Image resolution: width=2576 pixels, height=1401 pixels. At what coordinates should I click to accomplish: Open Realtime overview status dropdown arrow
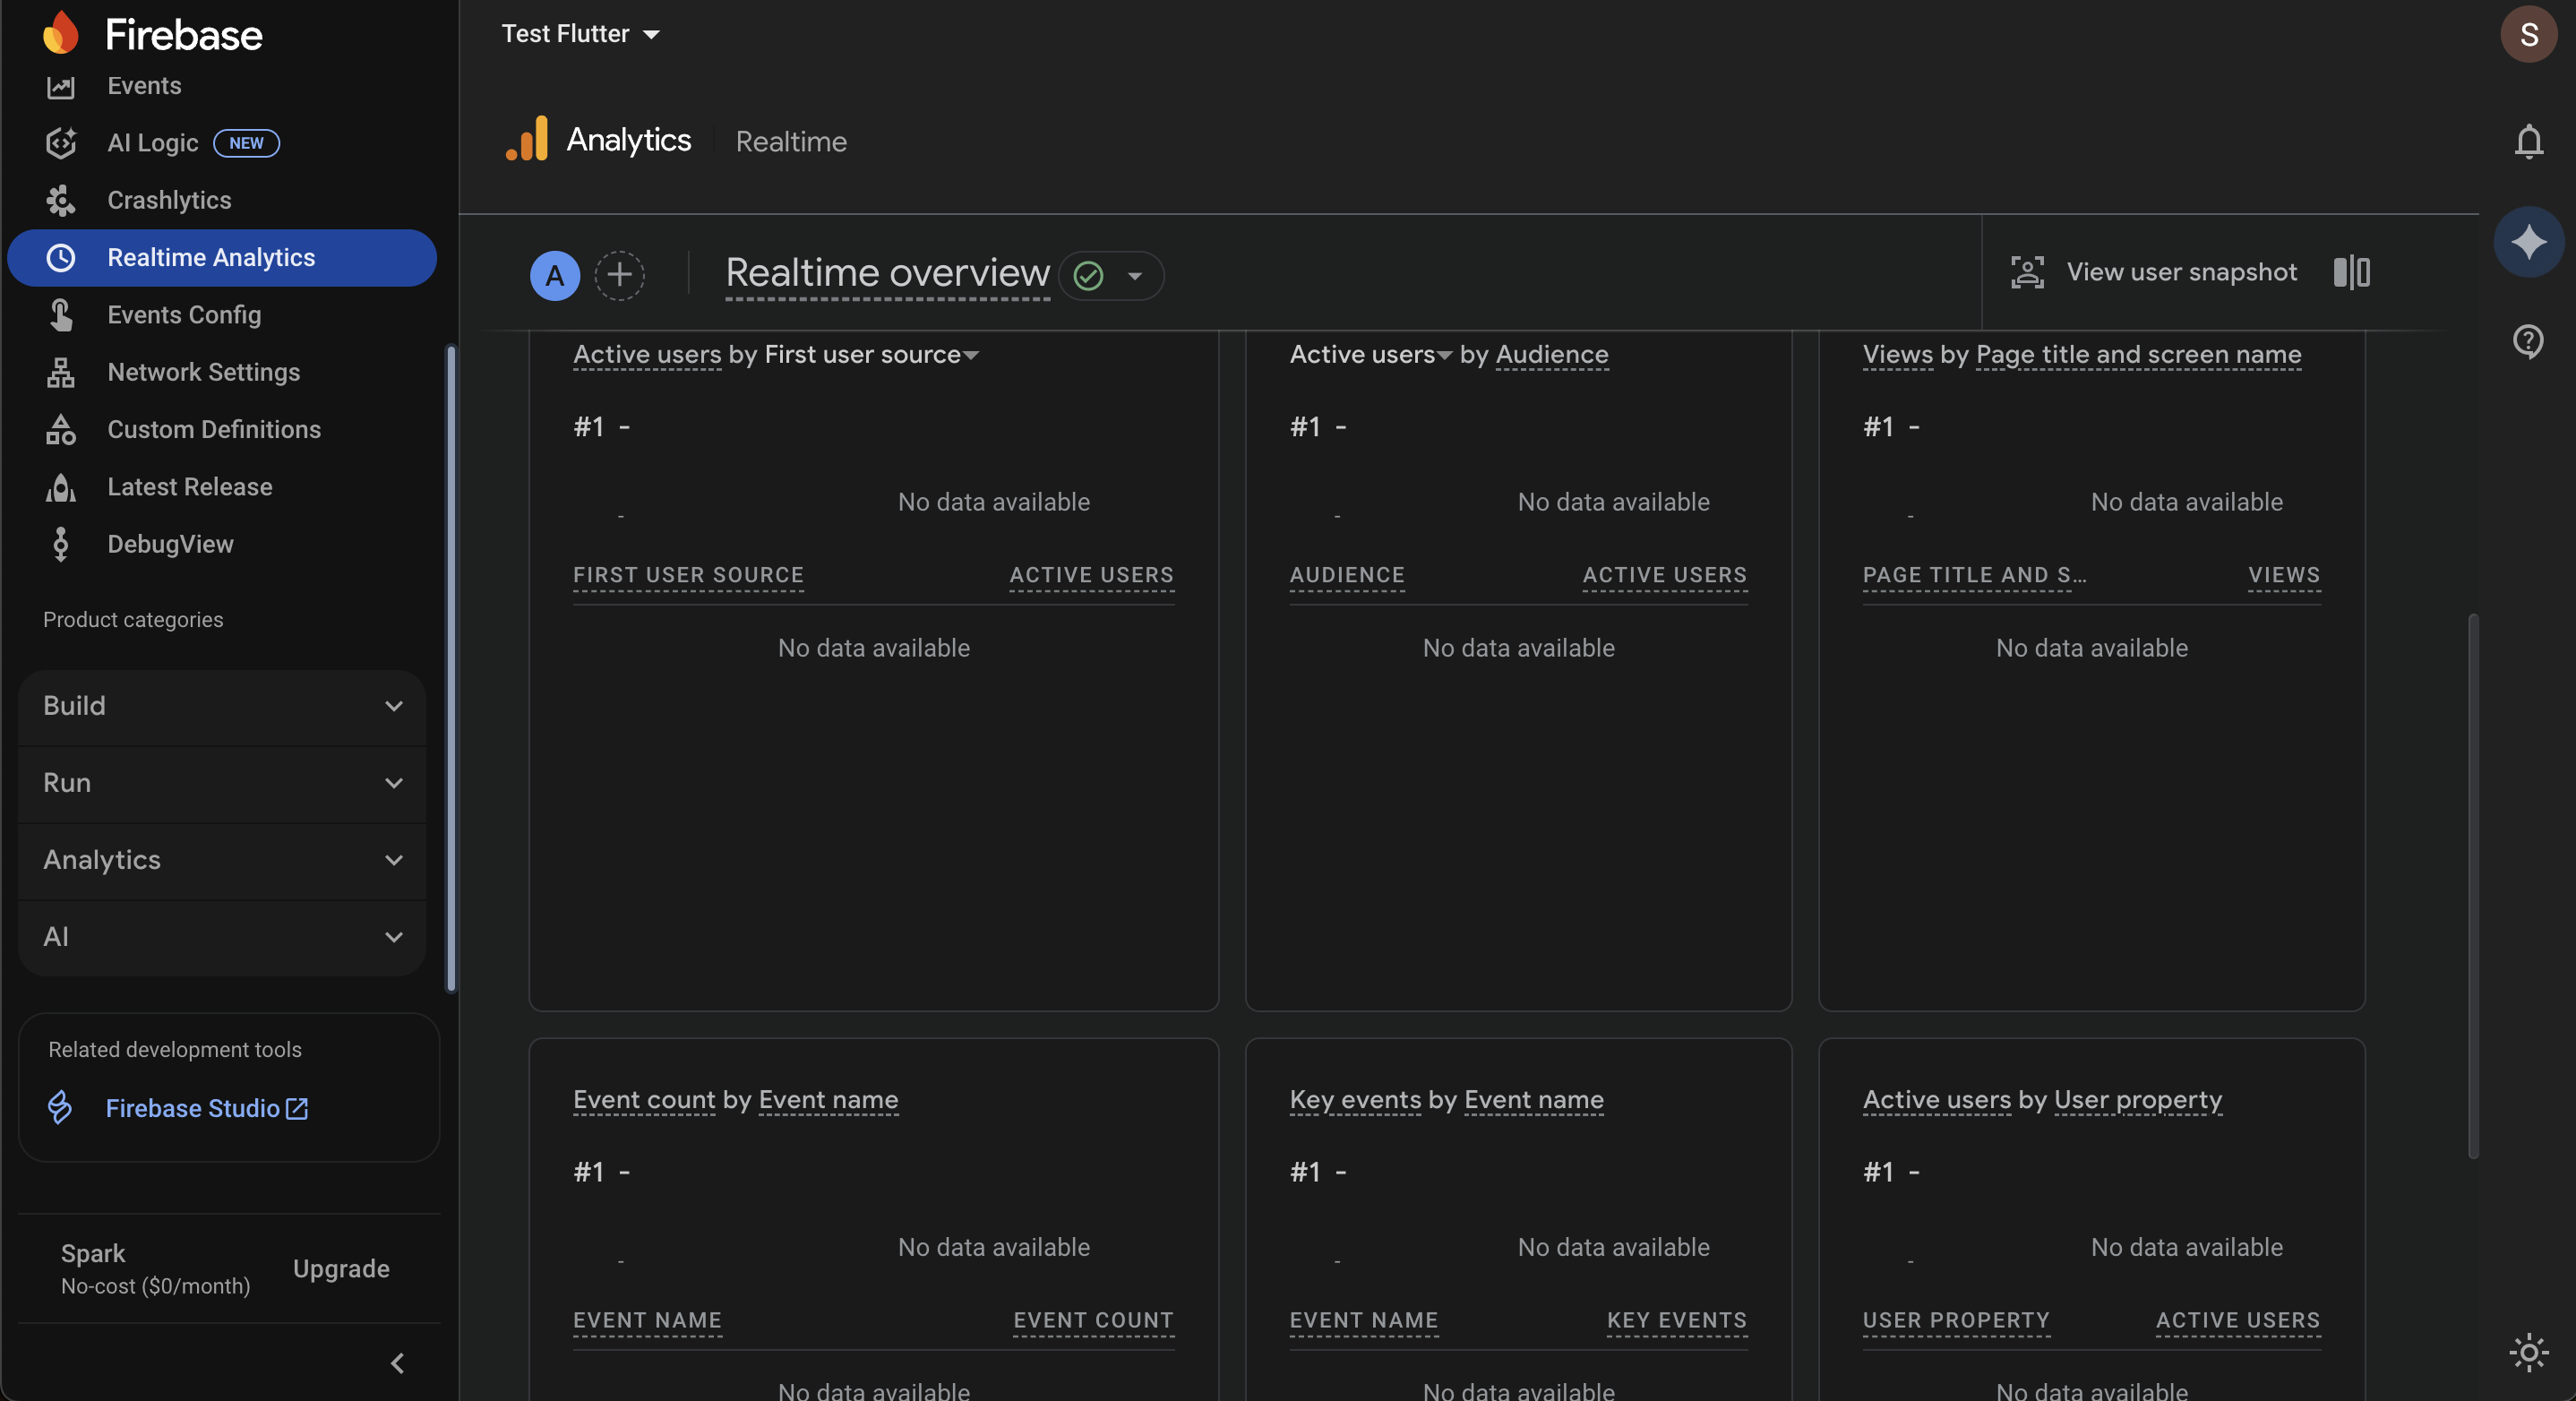coord(1135,276)
